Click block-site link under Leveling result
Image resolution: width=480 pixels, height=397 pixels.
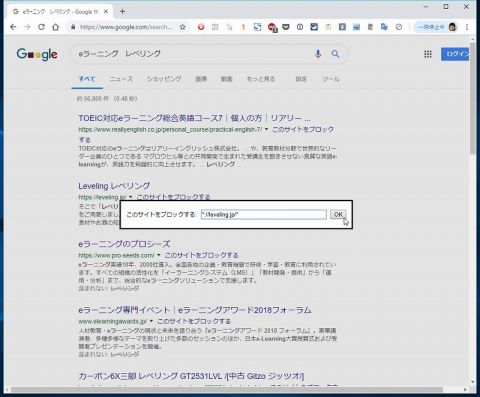click(x=173, y=197)
